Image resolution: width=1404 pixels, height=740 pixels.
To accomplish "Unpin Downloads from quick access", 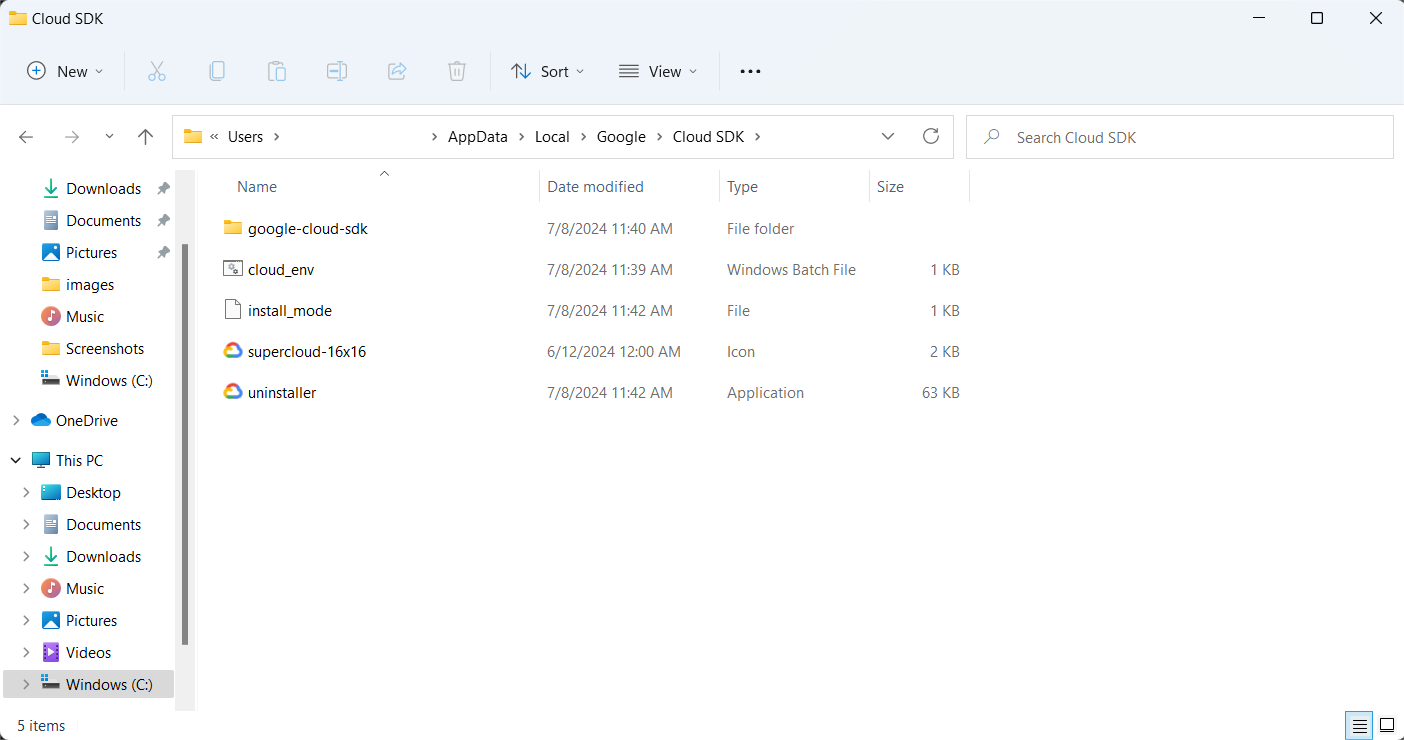I will point(163,188).
